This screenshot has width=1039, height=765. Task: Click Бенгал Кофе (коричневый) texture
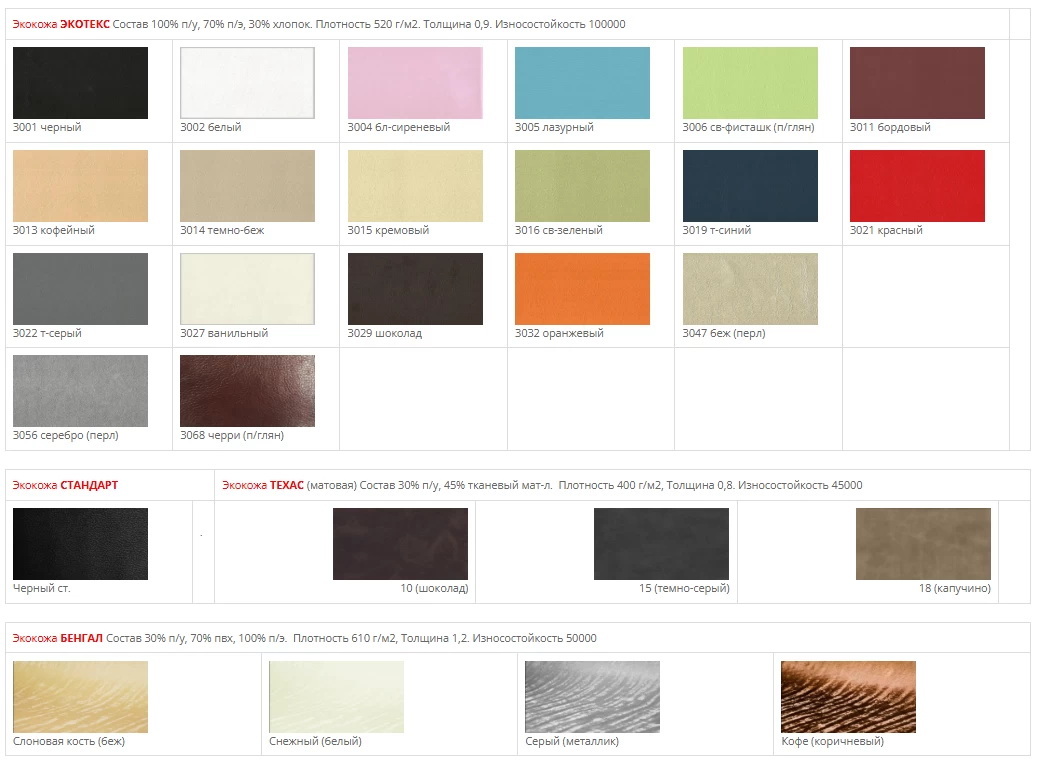point(848,697)
